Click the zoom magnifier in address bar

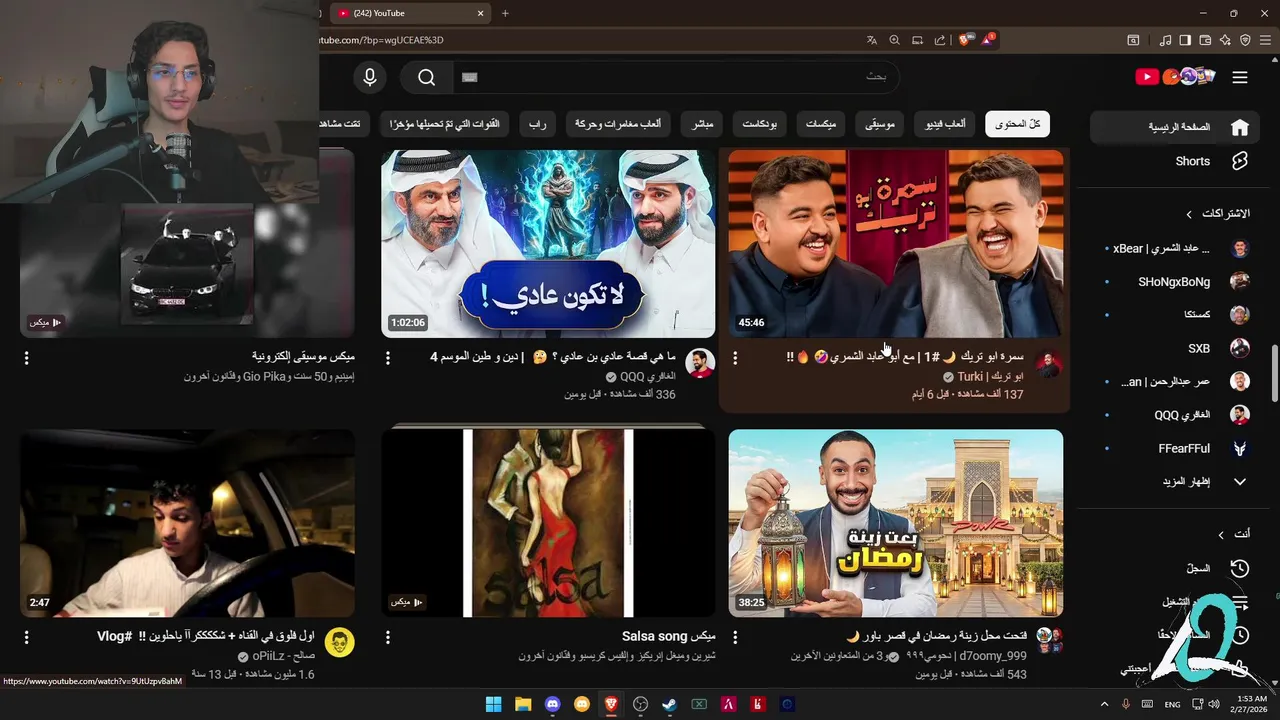pos(894,40)
